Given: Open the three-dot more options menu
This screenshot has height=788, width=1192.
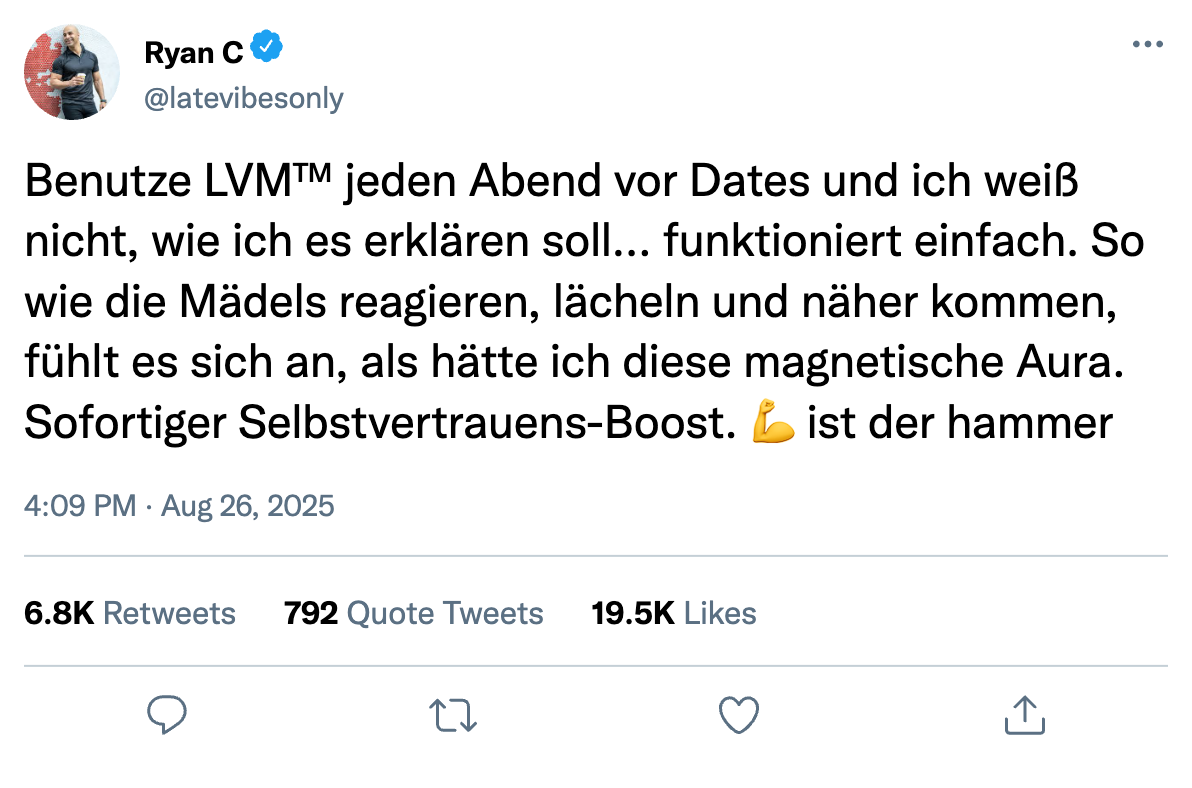Looking at the screenshot, I should point(1148,45).
